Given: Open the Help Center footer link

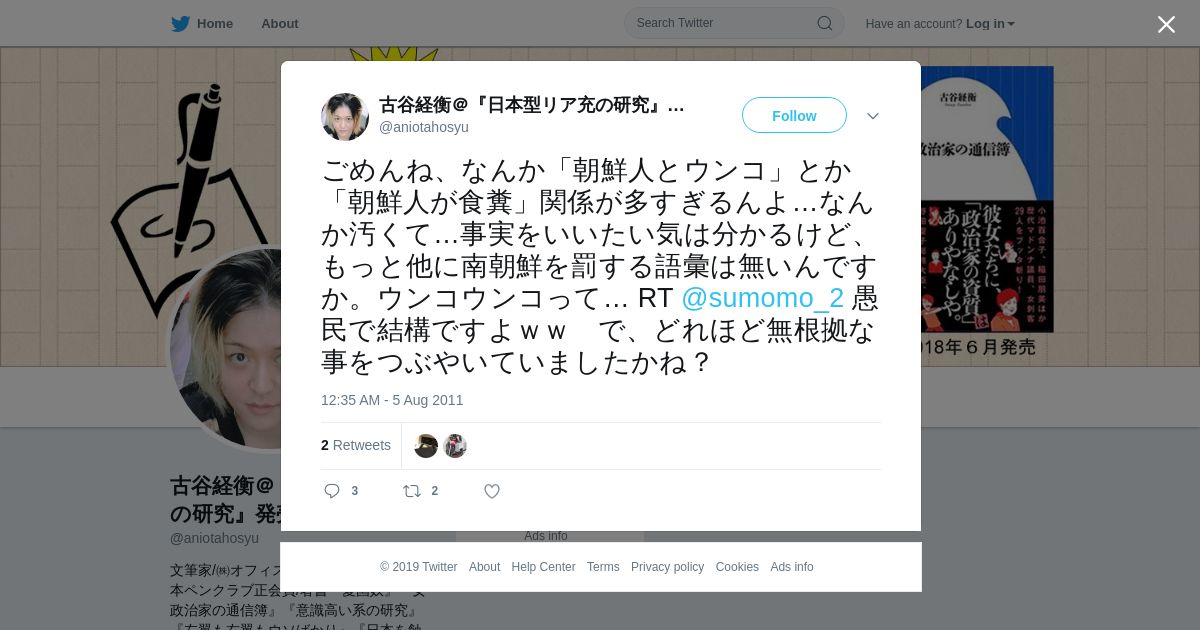Looking at the screenshot, I should (x=543, y=567).
